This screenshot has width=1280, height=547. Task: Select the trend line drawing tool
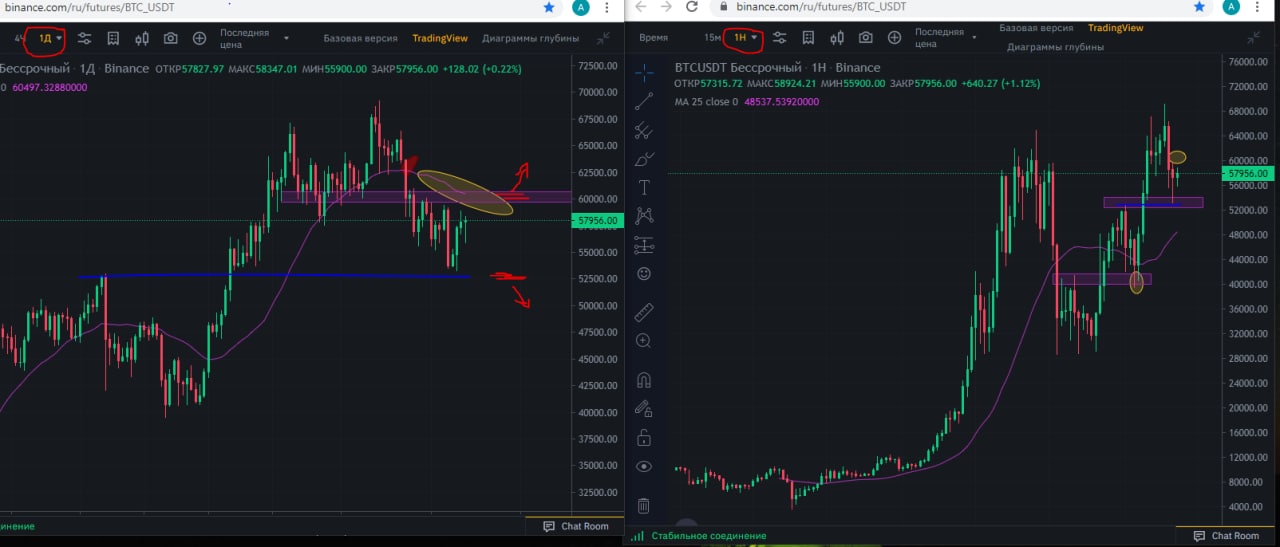click(644, 100)
